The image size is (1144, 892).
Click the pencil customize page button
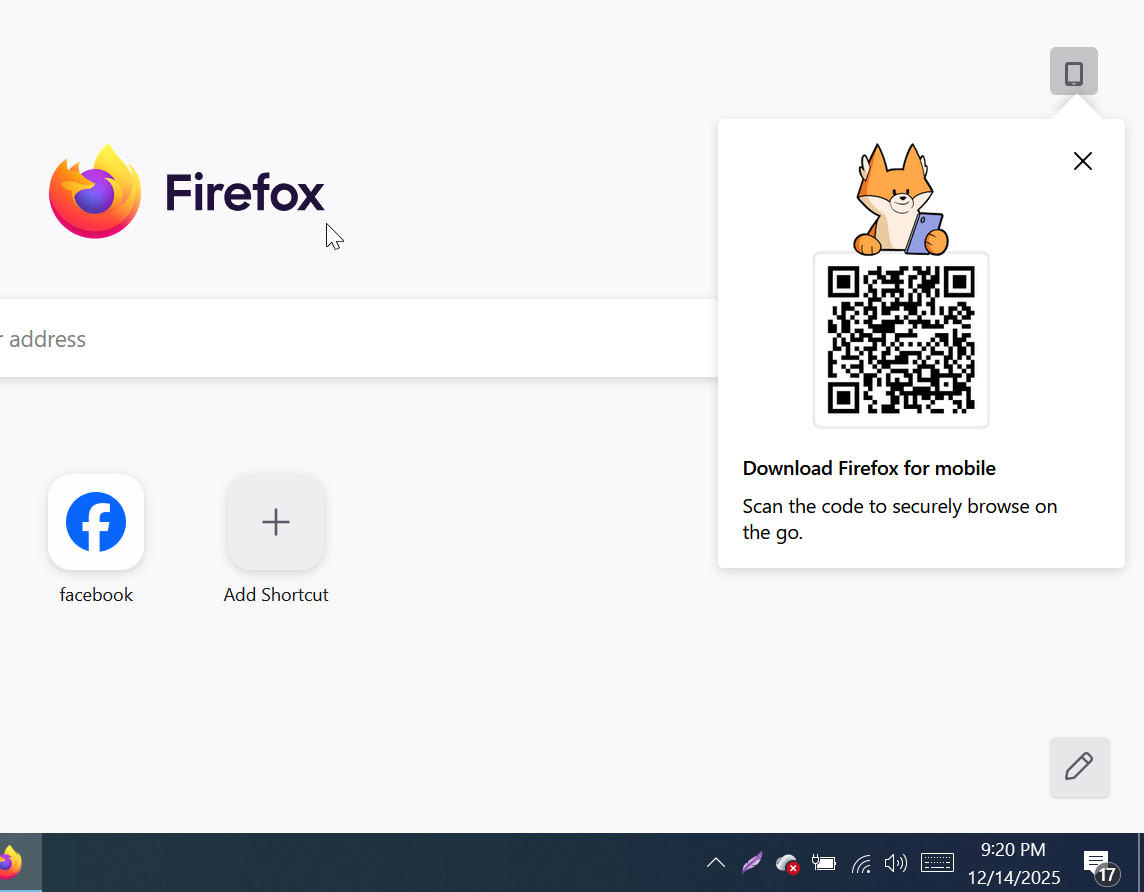click(1079, 767)
